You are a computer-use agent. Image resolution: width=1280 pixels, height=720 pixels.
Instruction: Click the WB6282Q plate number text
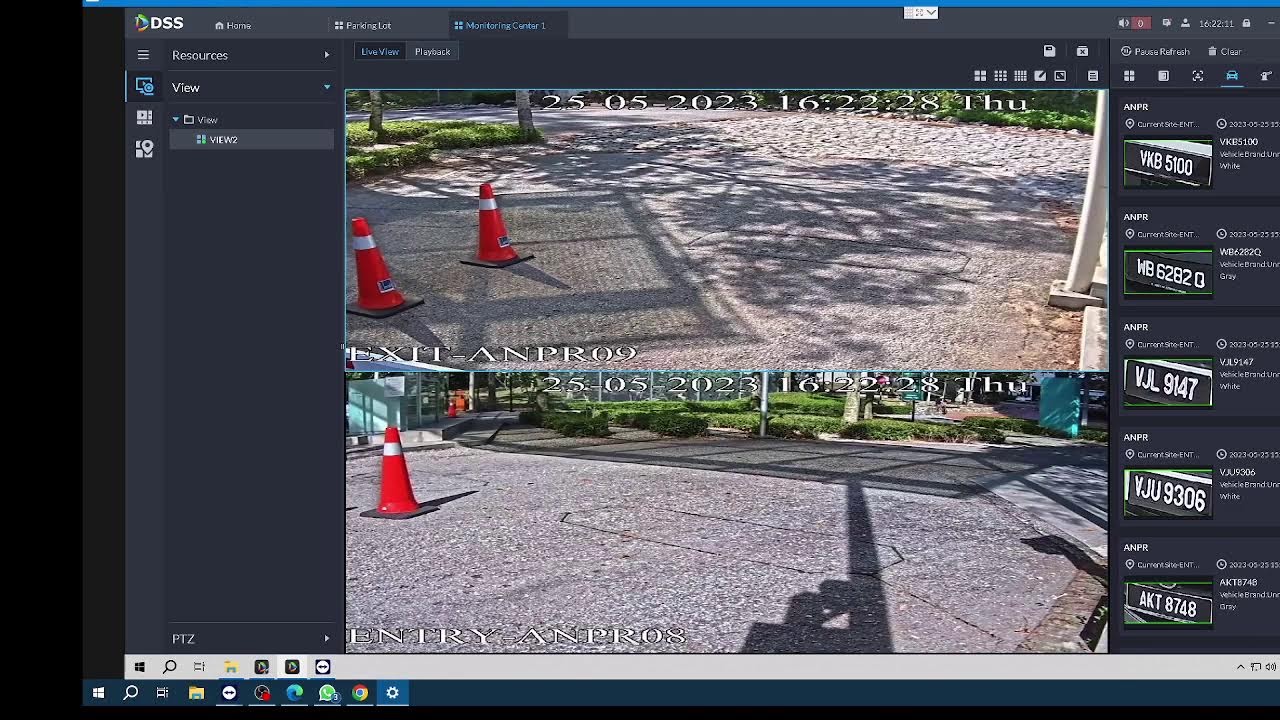(x=1240, y=252)
